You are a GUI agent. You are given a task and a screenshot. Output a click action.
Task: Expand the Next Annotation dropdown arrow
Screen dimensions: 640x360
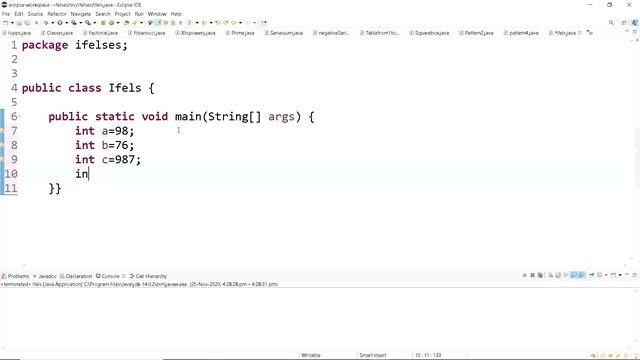197,23
